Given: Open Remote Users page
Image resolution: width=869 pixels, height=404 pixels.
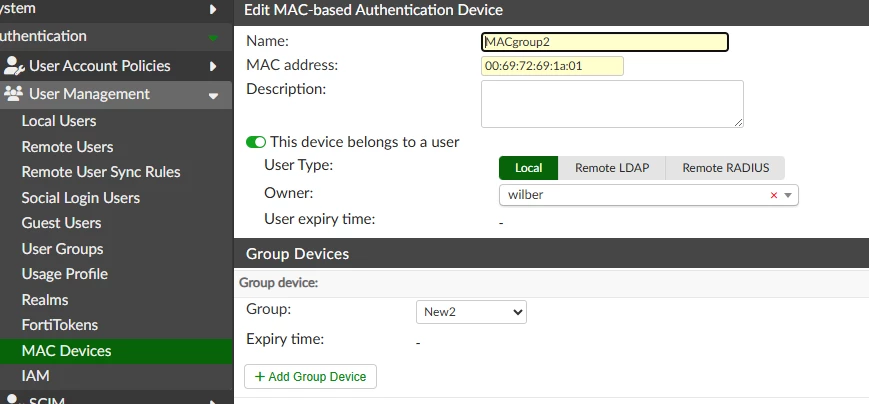Looking at the screenshot, I should [x=67, y=147].
